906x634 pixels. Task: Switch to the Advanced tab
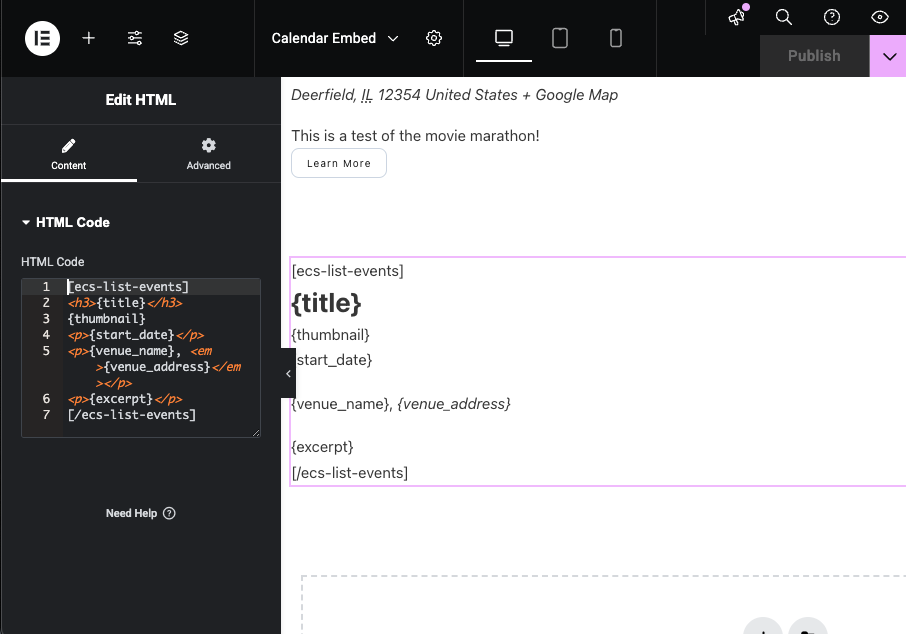coord(208,154)
